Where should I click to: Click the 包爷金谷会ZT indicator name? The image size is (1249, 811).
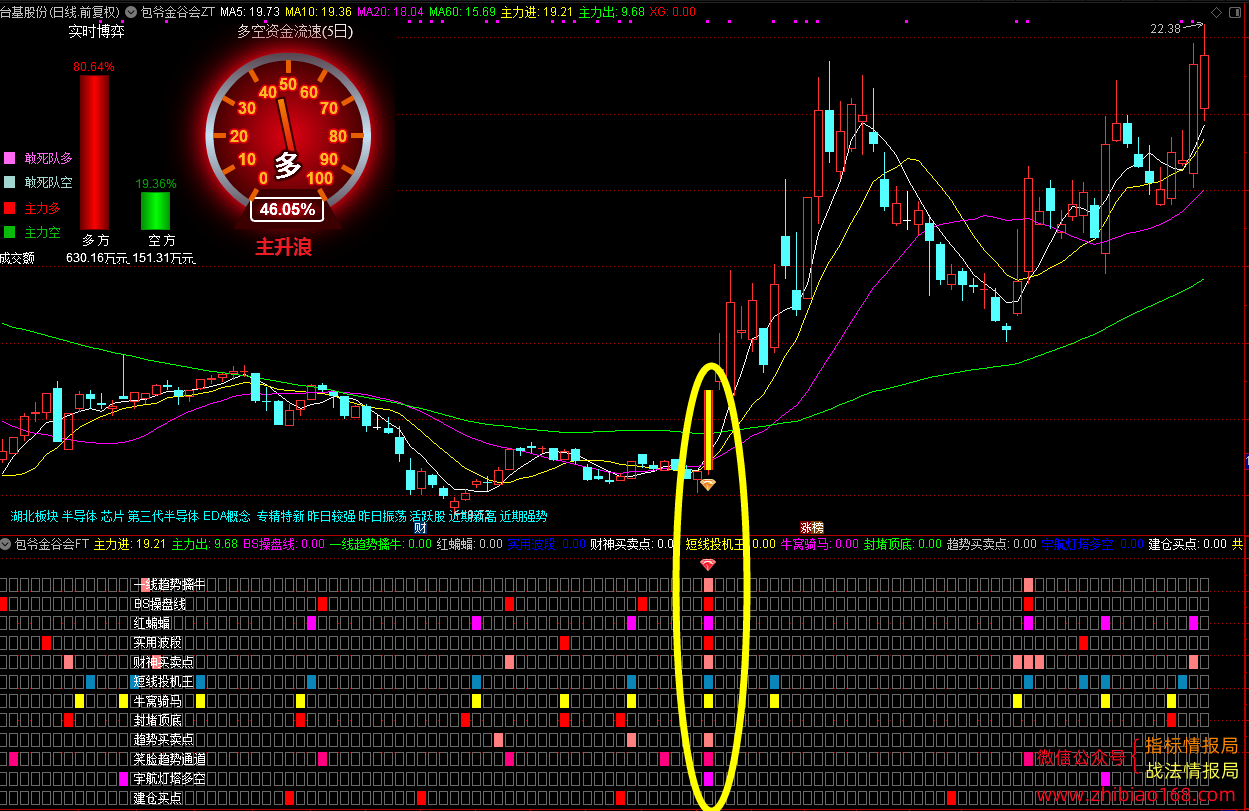click(179, 12)
